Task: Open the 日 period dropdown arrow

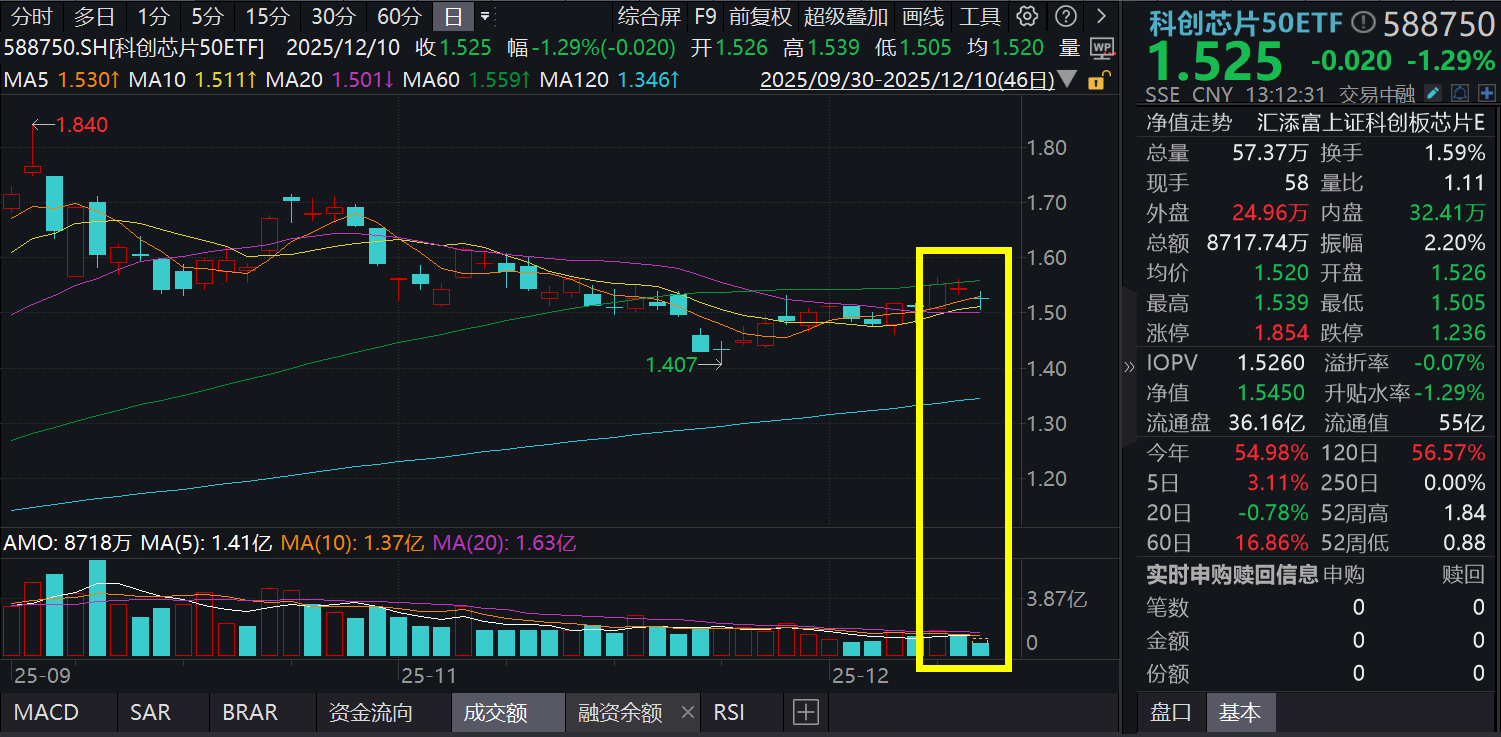Action: click(487, 16)
